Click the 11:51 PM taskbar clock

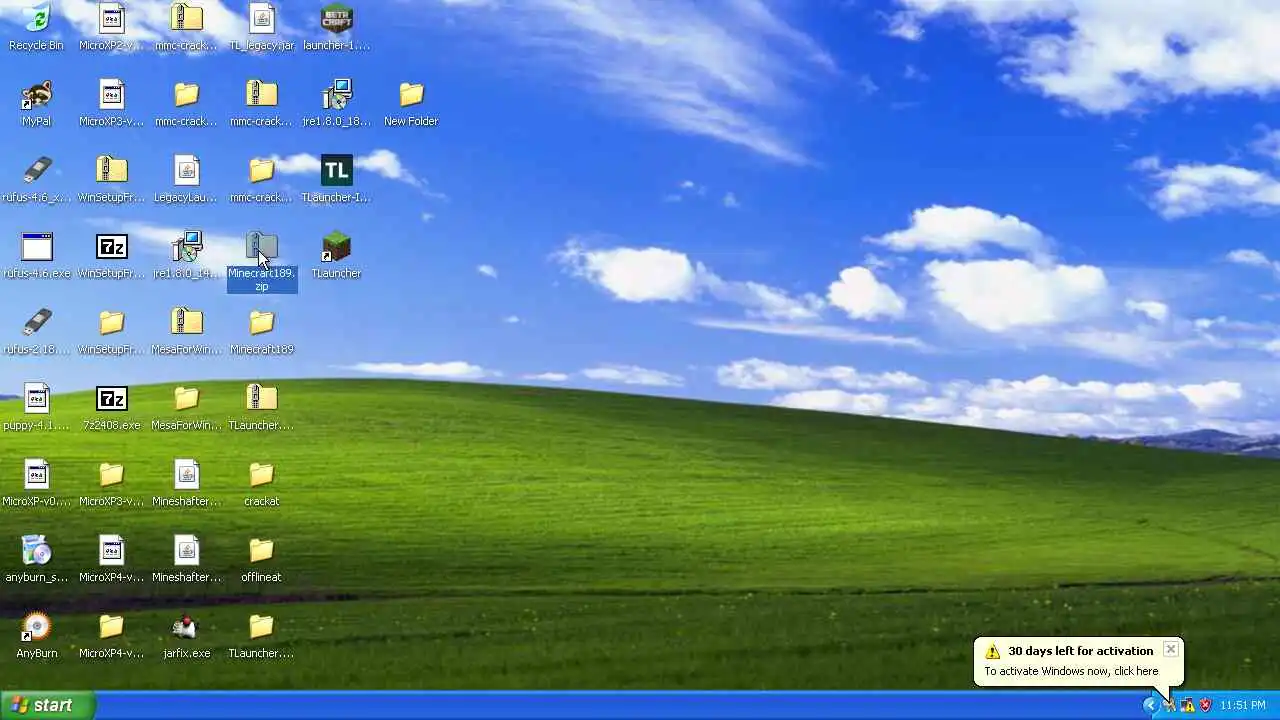tap(1243, 705)
